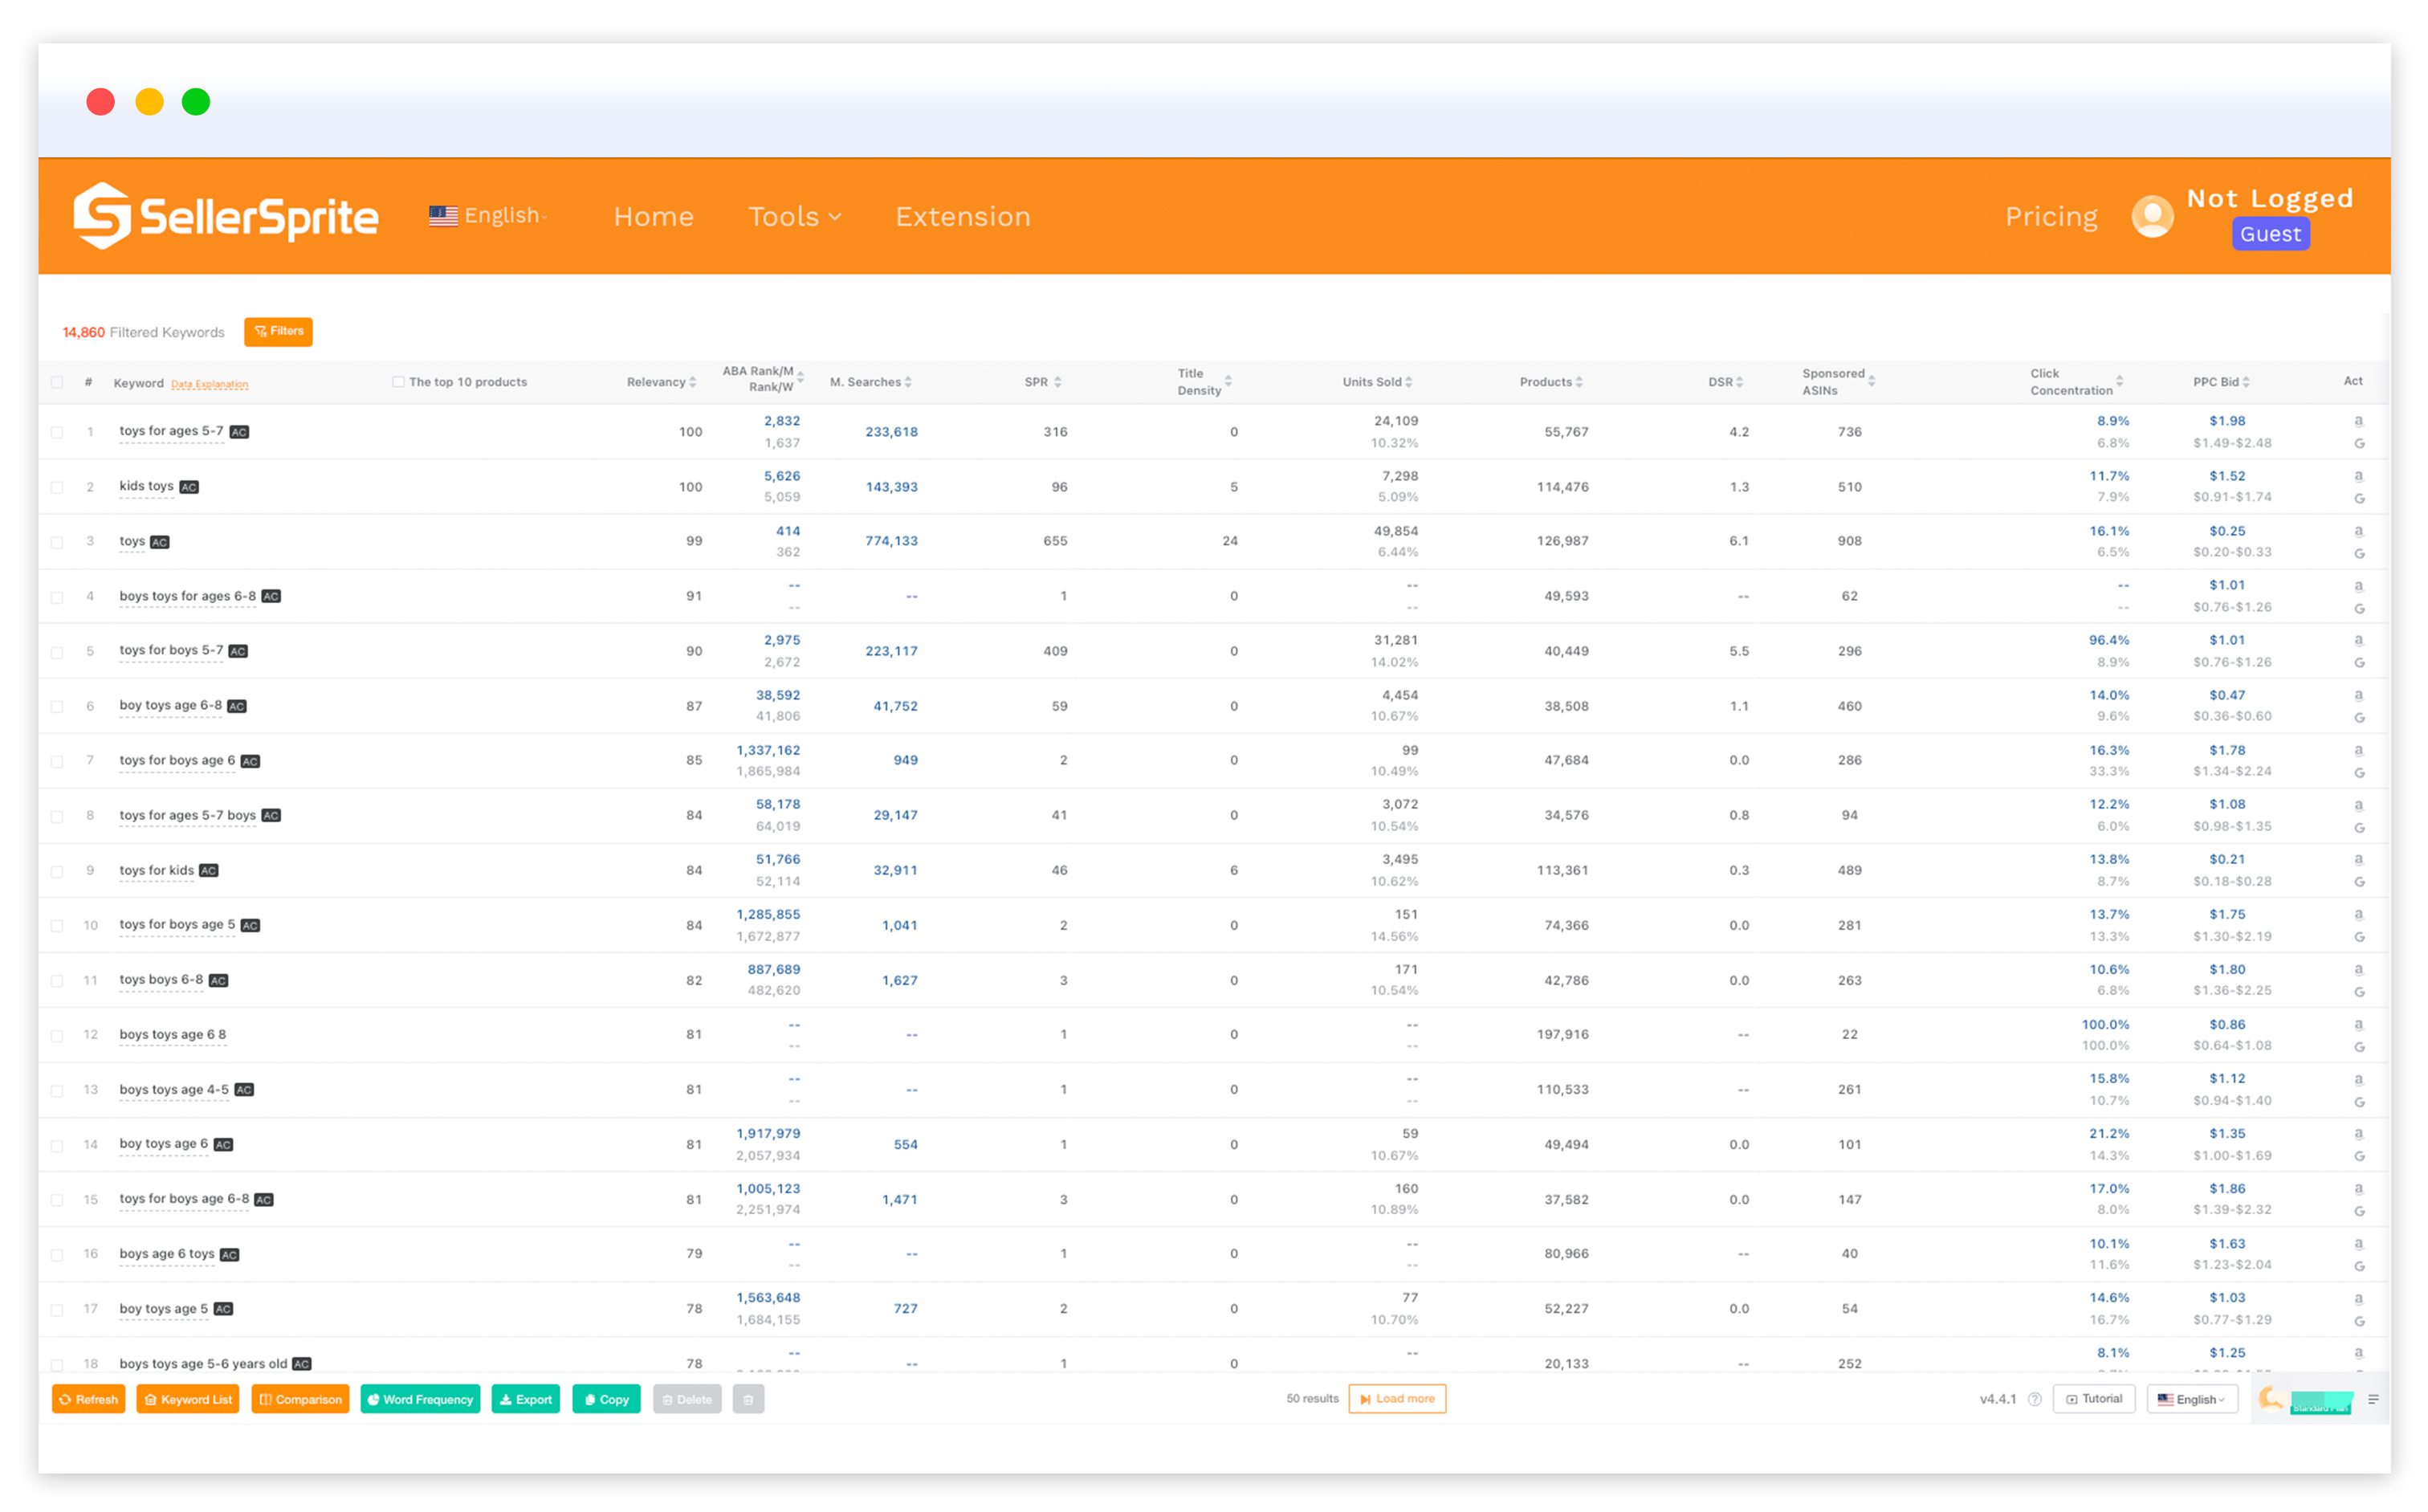Screen dimensions: 2428x1512
Task: Click the Tutorial button in bottom bar
Action: click(x=2094, y=1399)
